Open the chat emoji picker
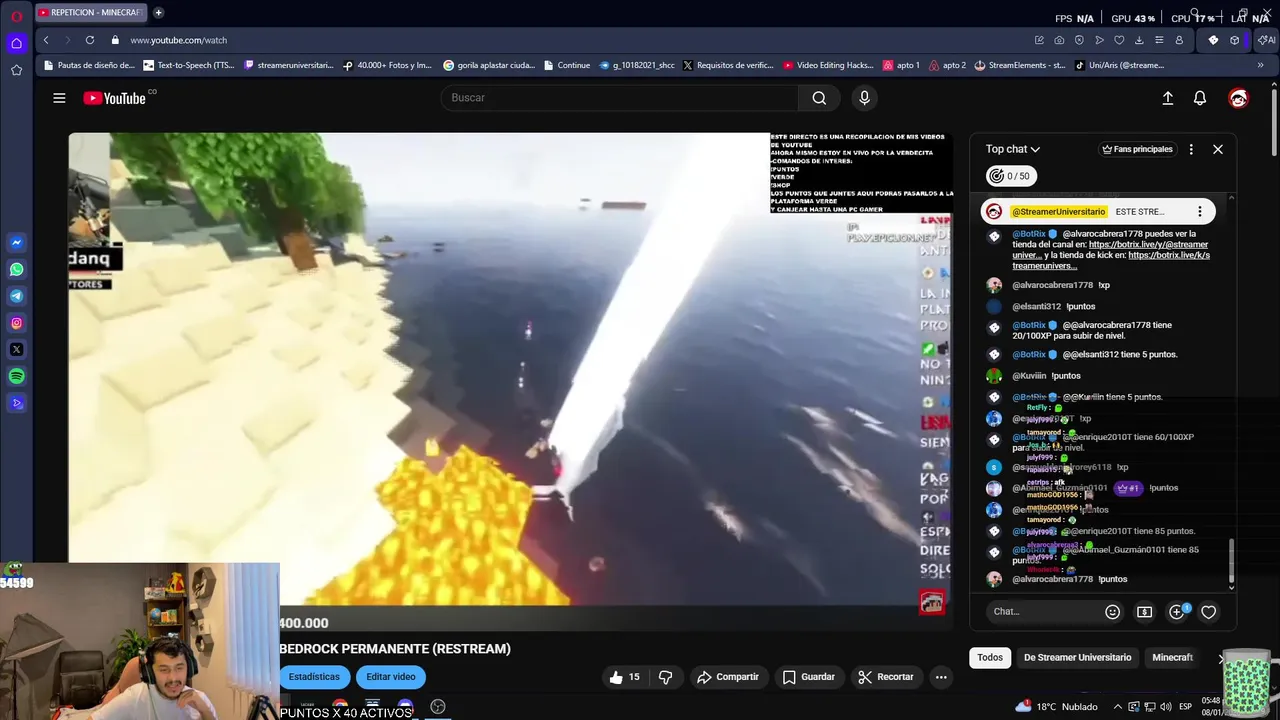The height and width of the screenshot is (720, 1280). [1112, 612]
